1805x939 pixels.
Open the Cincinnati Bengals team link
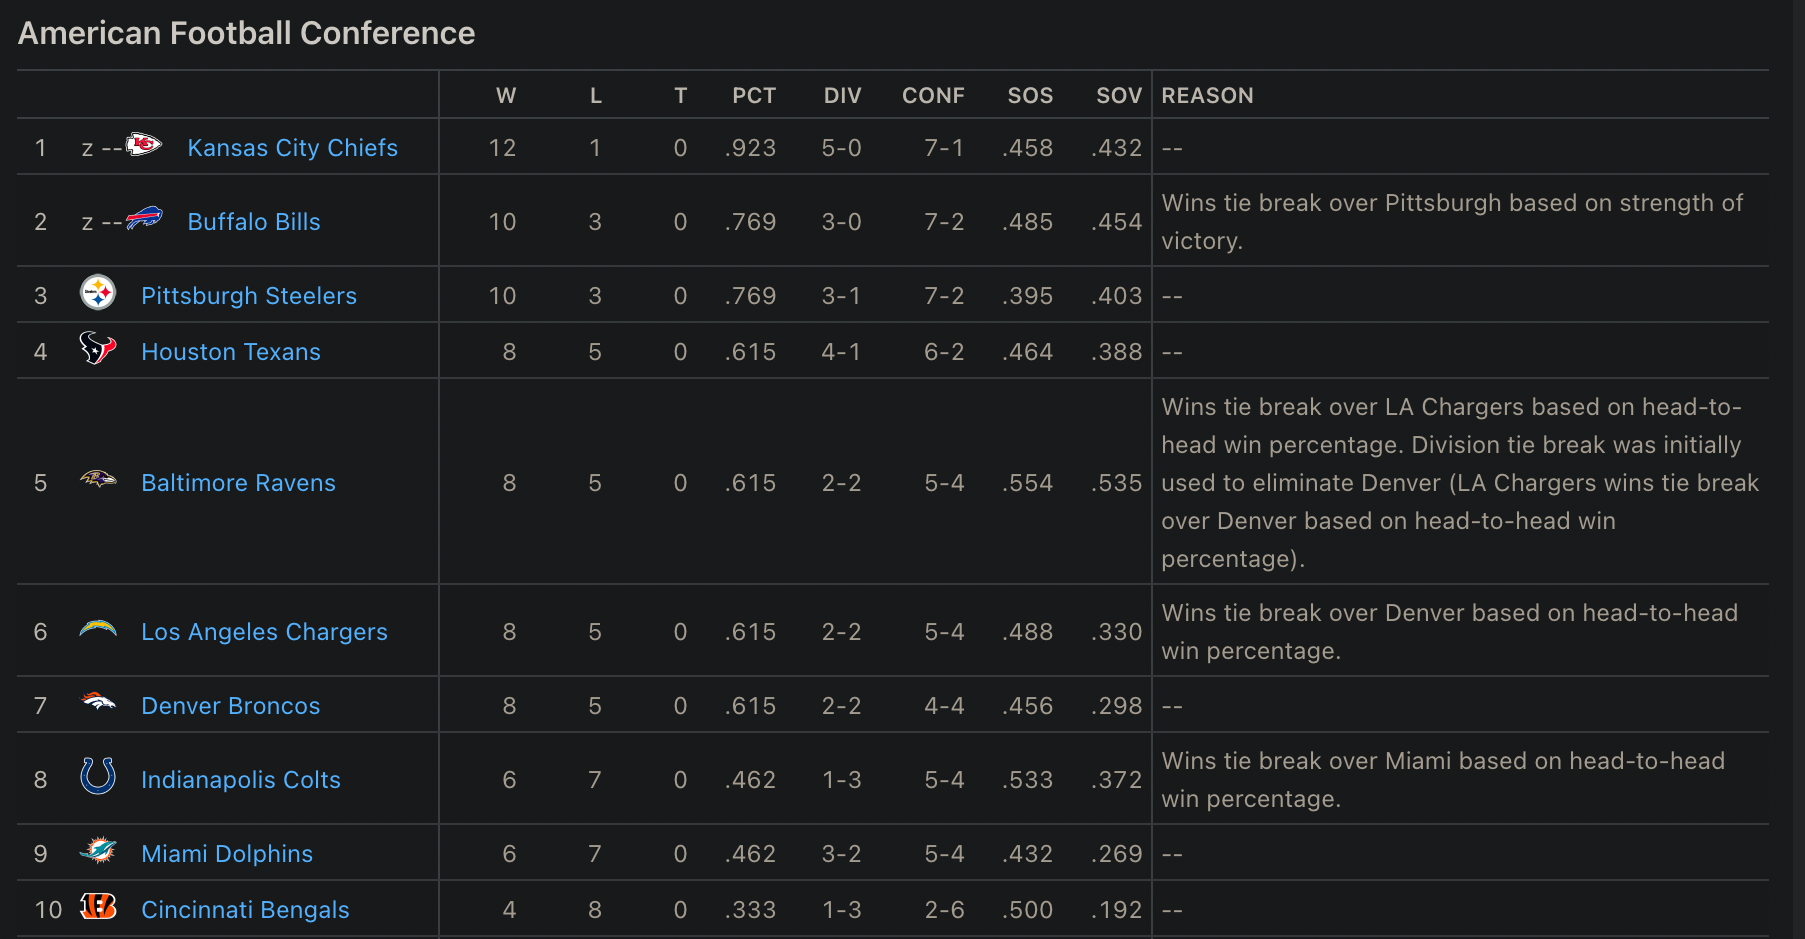coord(245,910)
